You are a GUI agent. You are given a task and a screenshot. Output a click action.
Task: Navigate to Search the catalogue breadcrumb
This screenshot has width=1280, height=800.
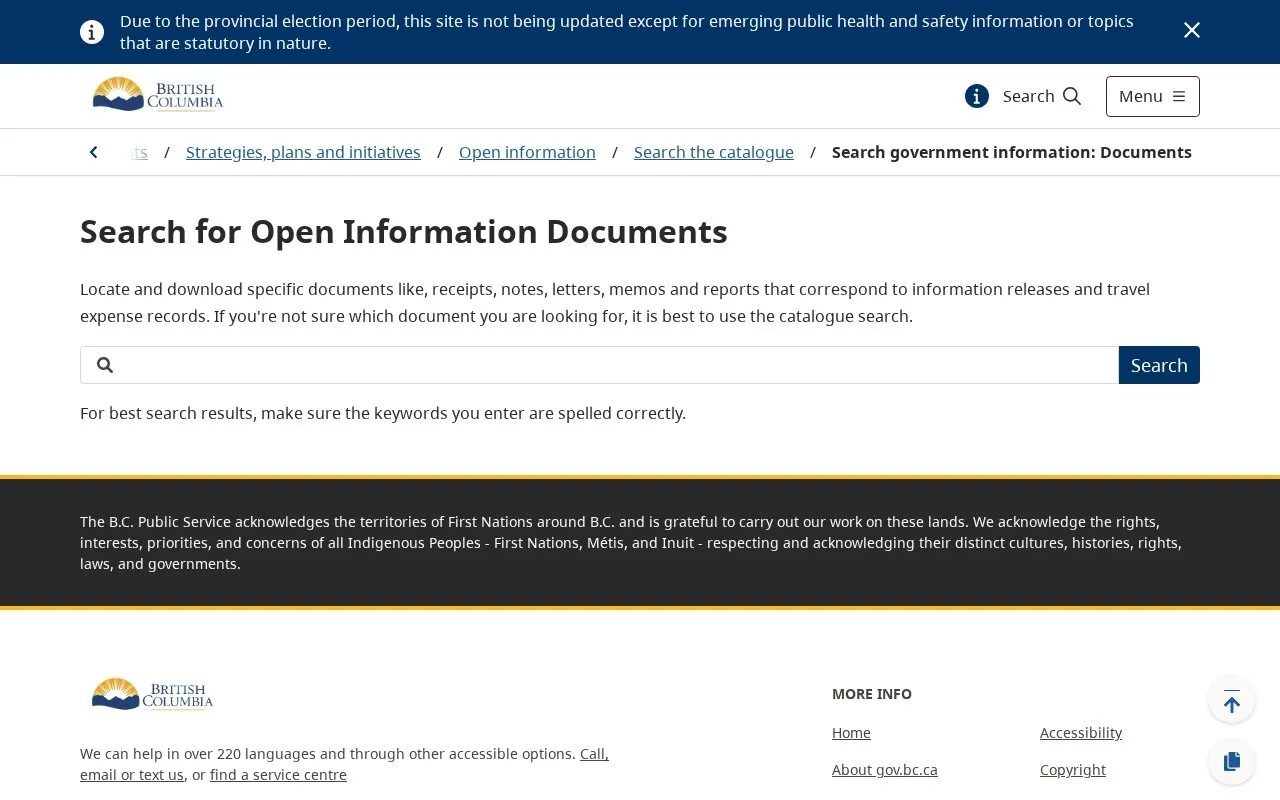714,152
